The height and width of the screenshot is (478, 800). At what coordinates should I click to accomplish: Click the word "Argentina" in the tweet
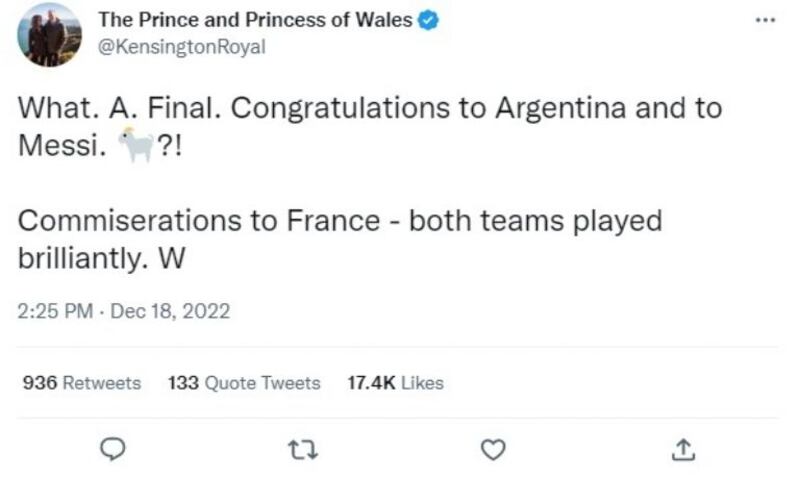[x=539, y=108]
